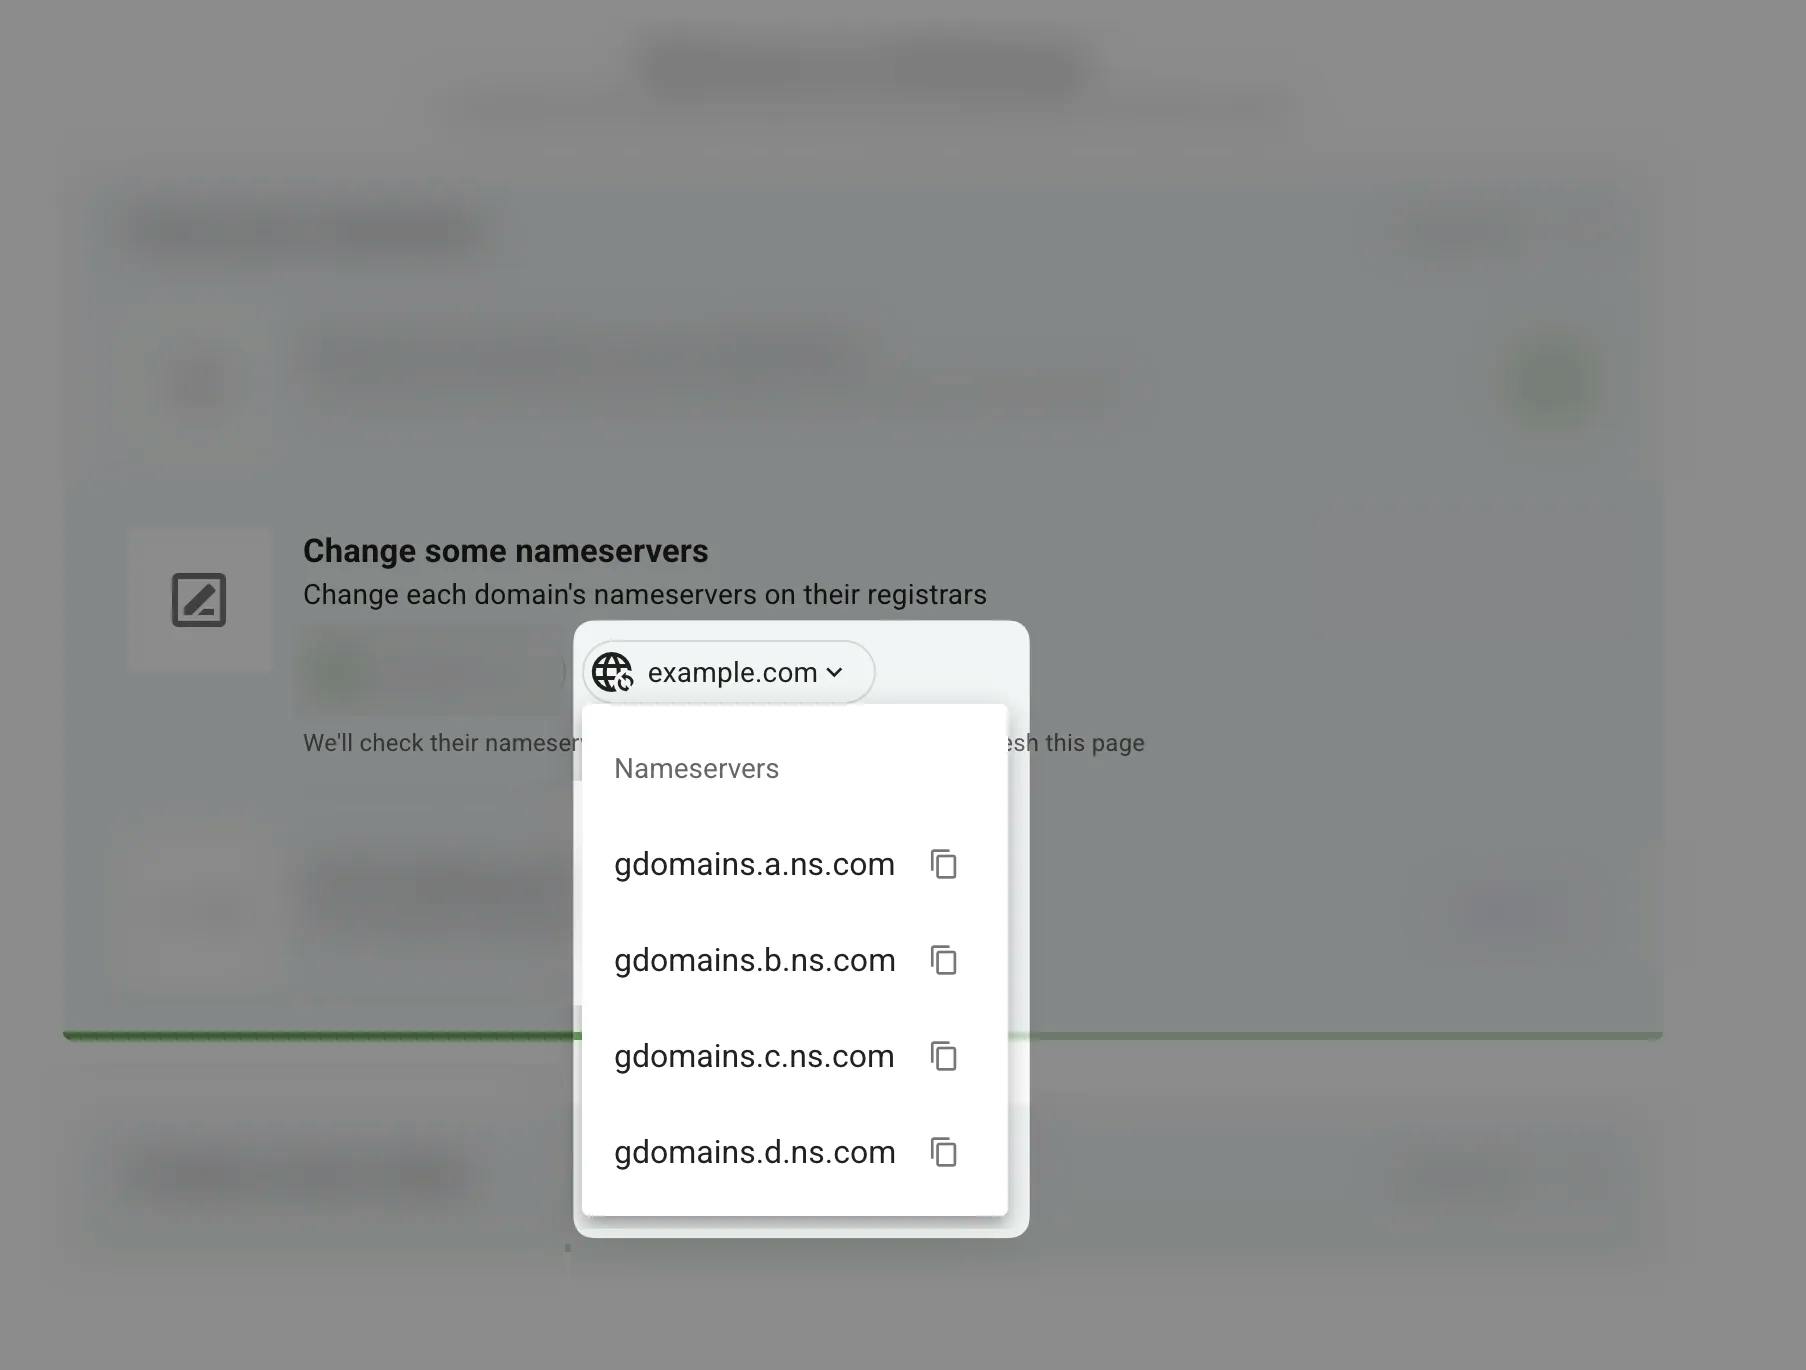Click the globe sync icon beside example.com
The height and width of the screenshot is (1370, 1806).
[612, 672]
